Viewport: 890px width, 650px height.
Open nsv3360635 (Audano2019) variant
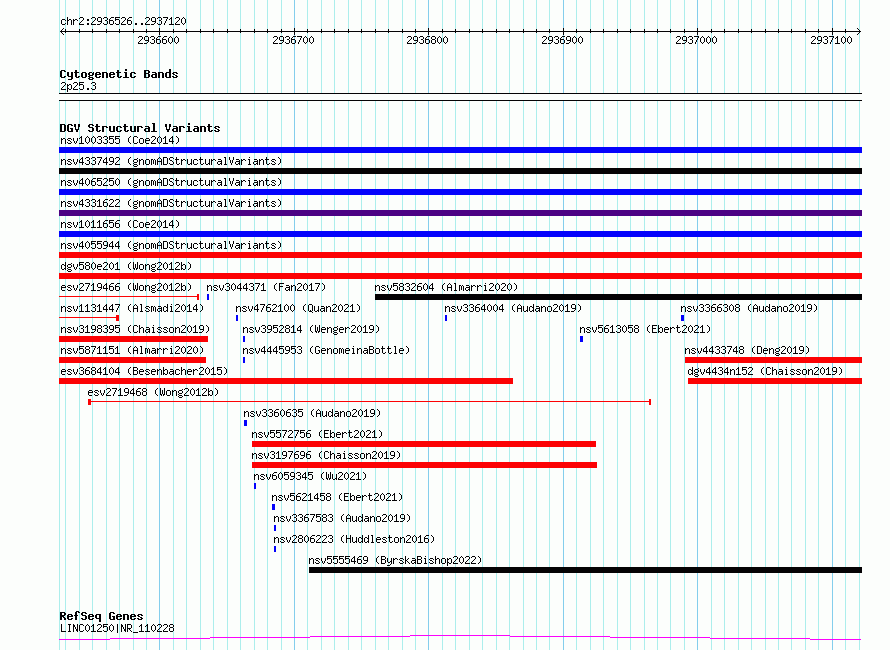pos(312,413)
